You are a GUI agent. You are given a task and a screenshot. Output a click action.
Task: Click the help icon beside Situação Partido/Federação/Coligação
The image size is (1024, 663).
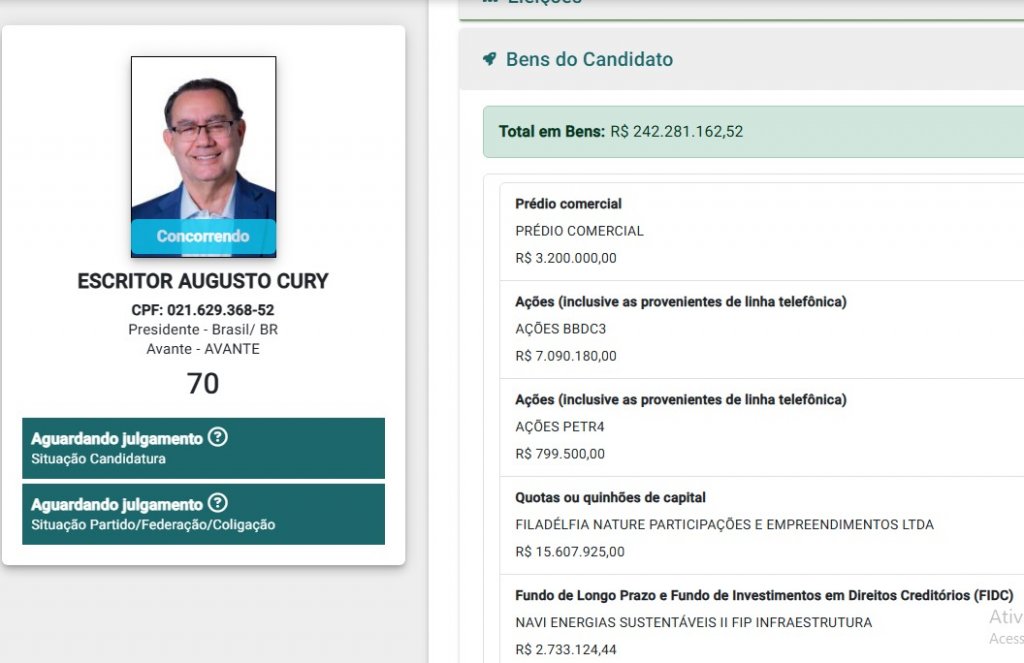pos(217,503)
